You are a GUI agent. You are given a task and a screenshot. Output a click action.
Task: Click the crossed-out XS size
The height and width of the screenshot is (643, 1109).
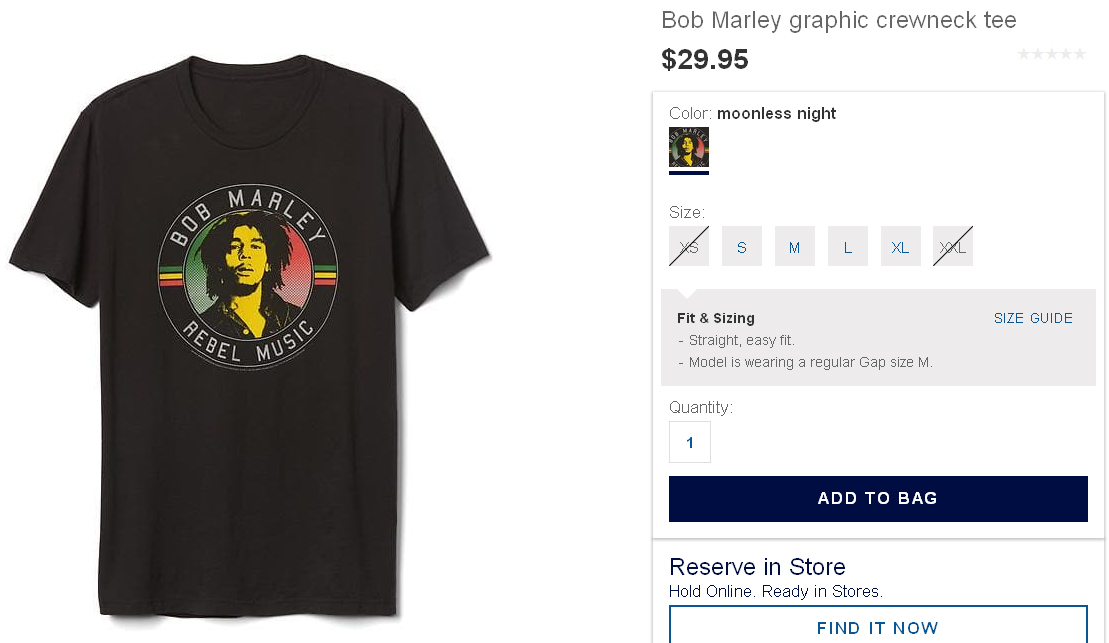(x=689, y=247)
